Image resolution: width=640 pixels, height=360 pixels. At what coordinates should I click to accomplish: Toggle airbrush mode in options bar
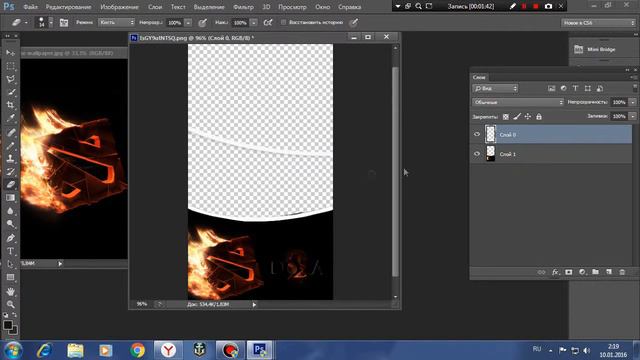coord(268,23)
